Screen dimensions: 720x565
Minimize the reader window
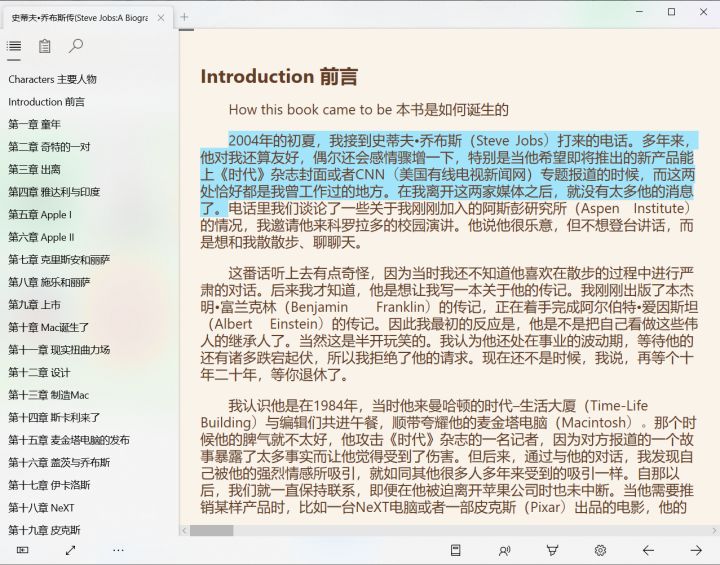pos(640,12)
